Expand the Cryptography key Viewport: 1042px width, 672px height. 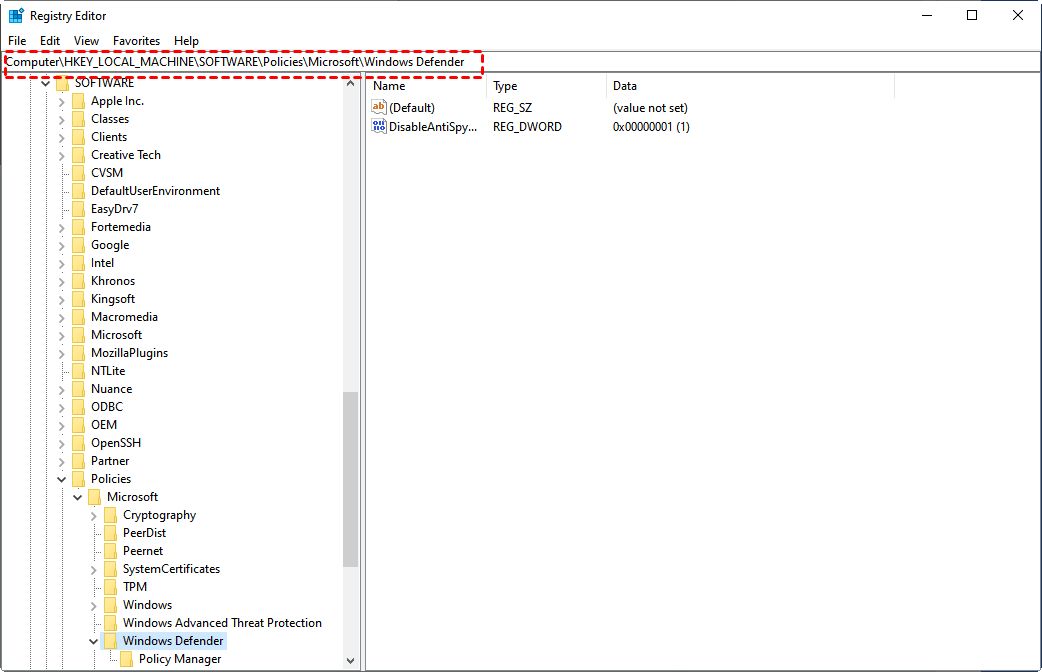tap(94, 516)
